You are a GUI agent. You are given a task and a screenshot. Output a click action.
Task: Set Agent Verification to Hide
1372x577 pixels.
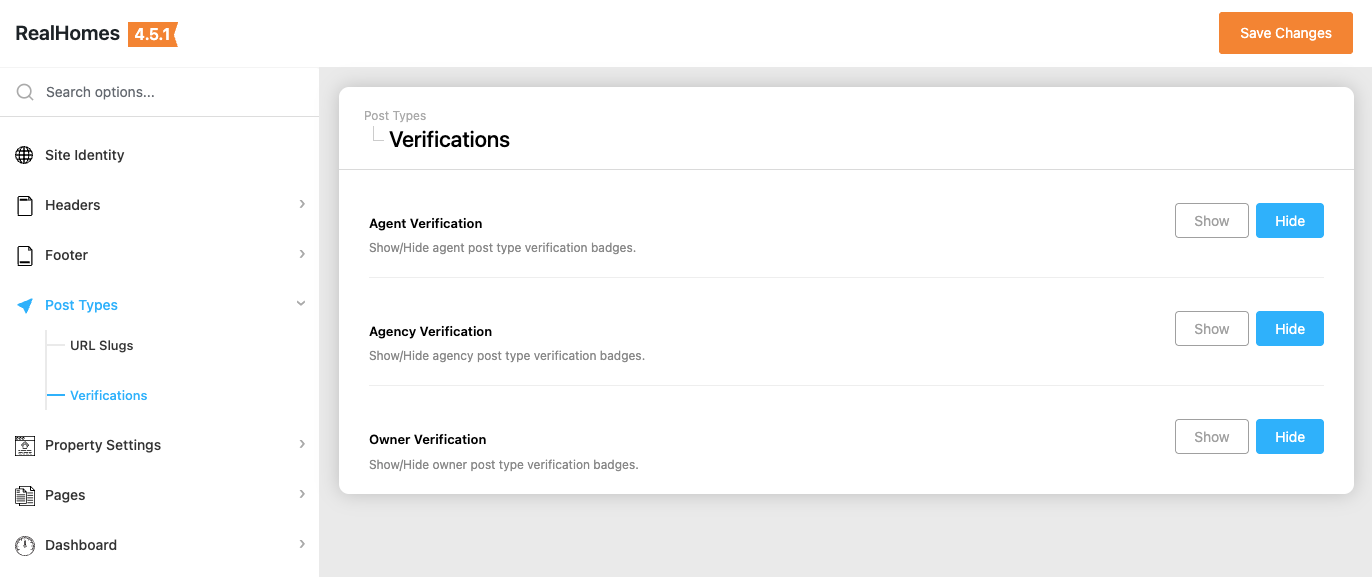coord(1289,221)
